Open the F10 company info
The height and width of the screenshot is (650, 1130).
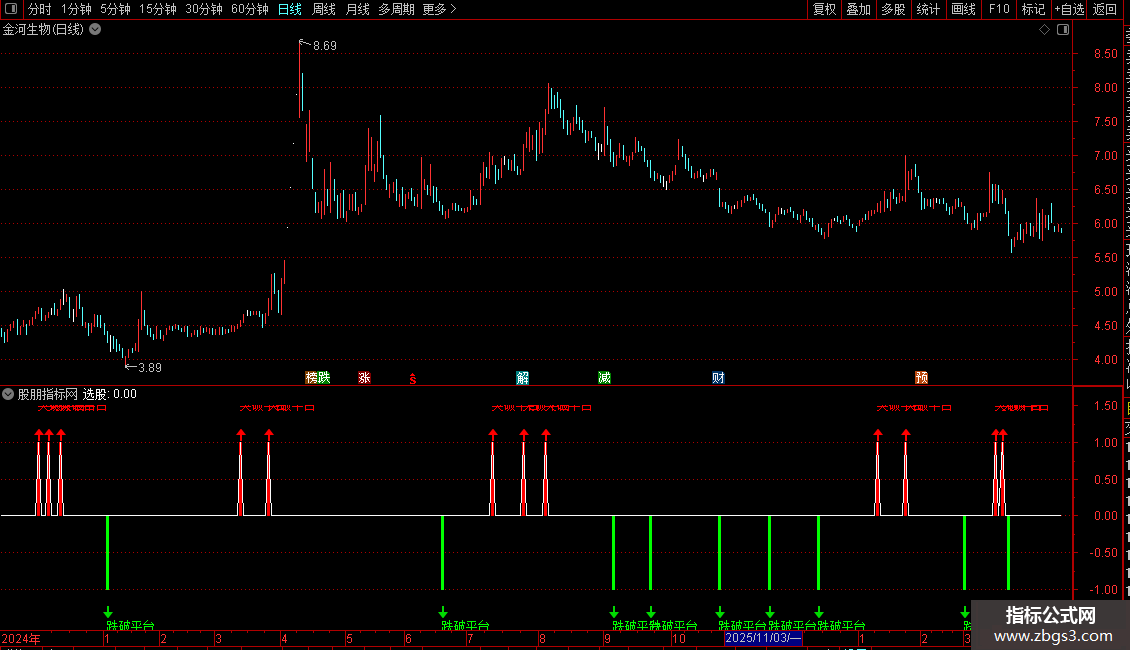click(x=999, y=9)
